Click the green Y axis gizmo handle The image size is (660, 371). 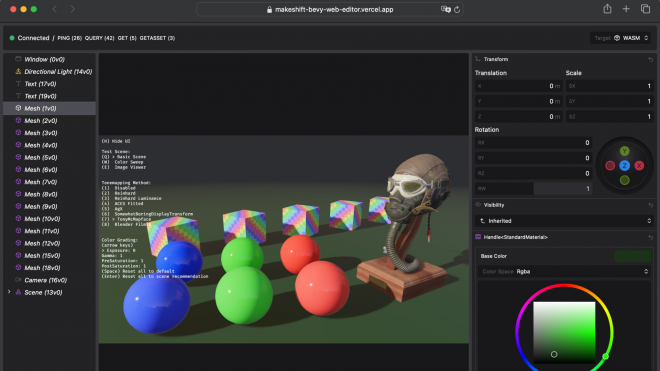625,151
